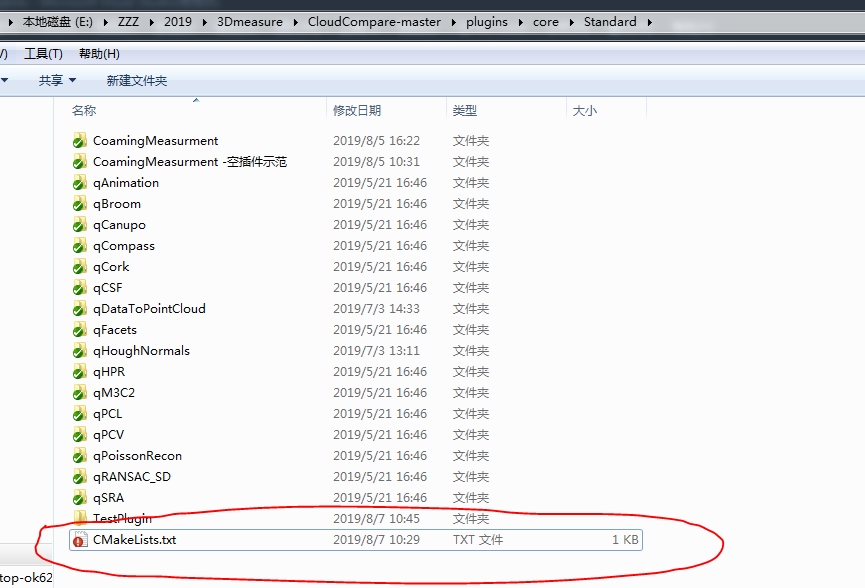Screen dimensions: 865x588
Task: Open the 工具(T) menu
Action: pos(43,53)
